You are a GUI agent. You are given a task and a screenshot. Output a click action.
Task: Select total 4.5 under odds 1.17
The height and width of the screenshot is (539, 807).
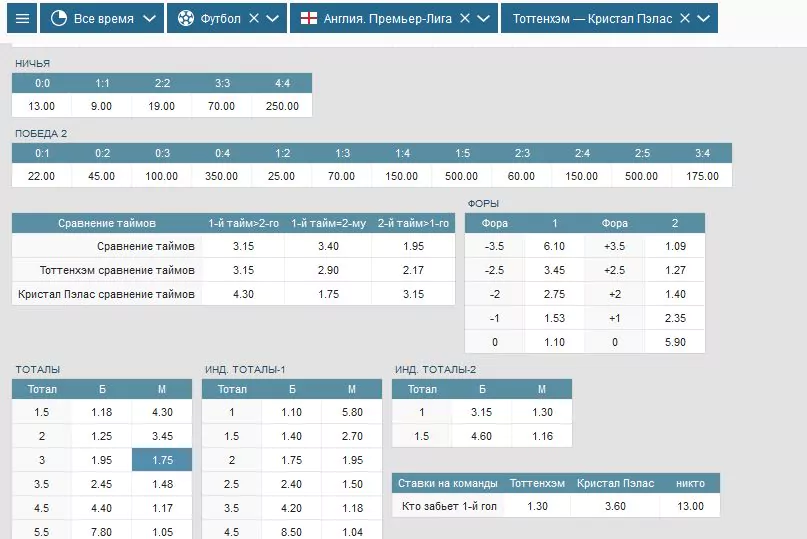(162, 508)
